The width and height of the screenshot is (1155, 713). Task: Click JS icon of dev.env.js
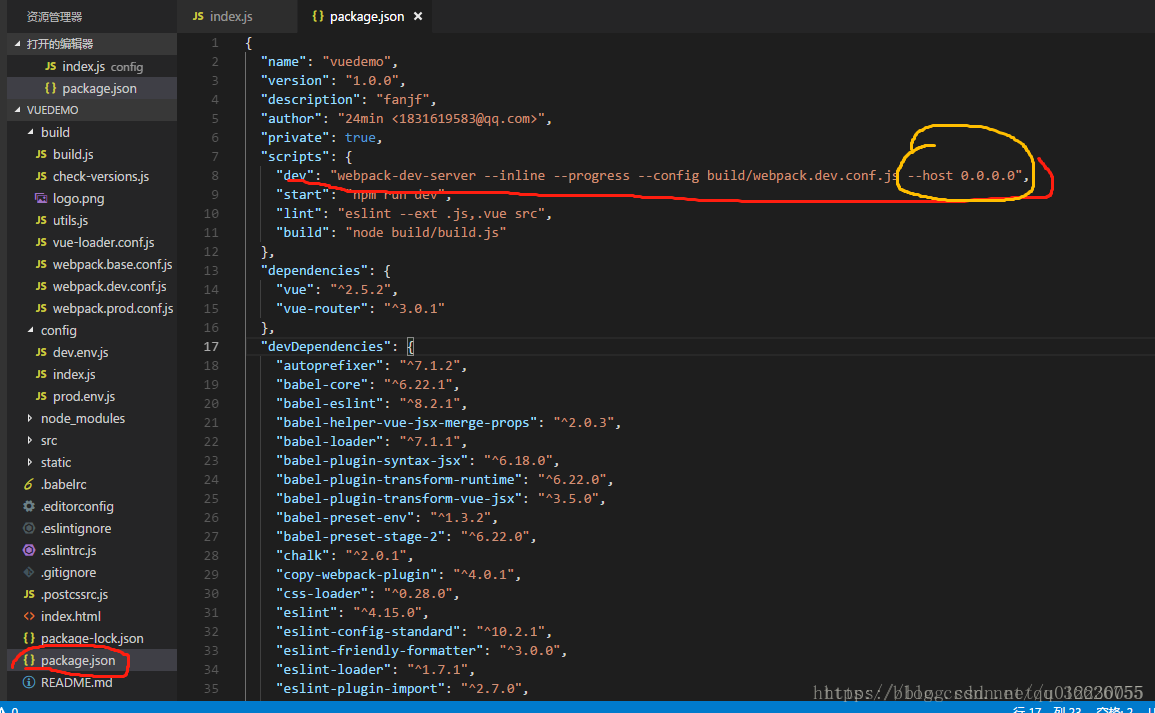41,352
